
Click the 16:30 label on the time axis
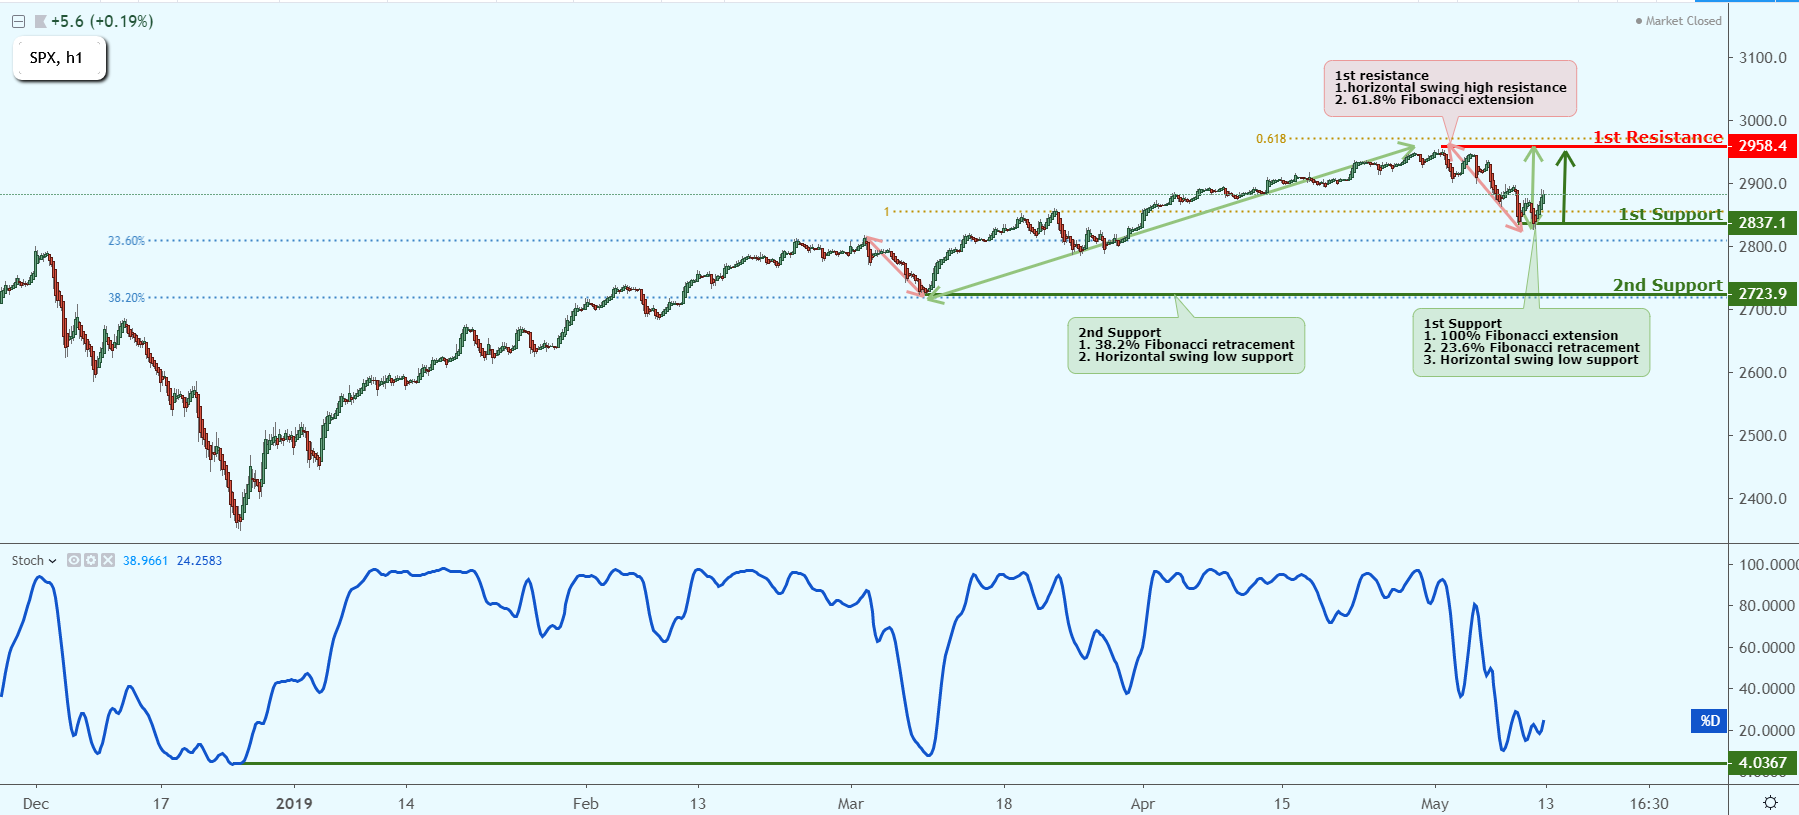1649,804
